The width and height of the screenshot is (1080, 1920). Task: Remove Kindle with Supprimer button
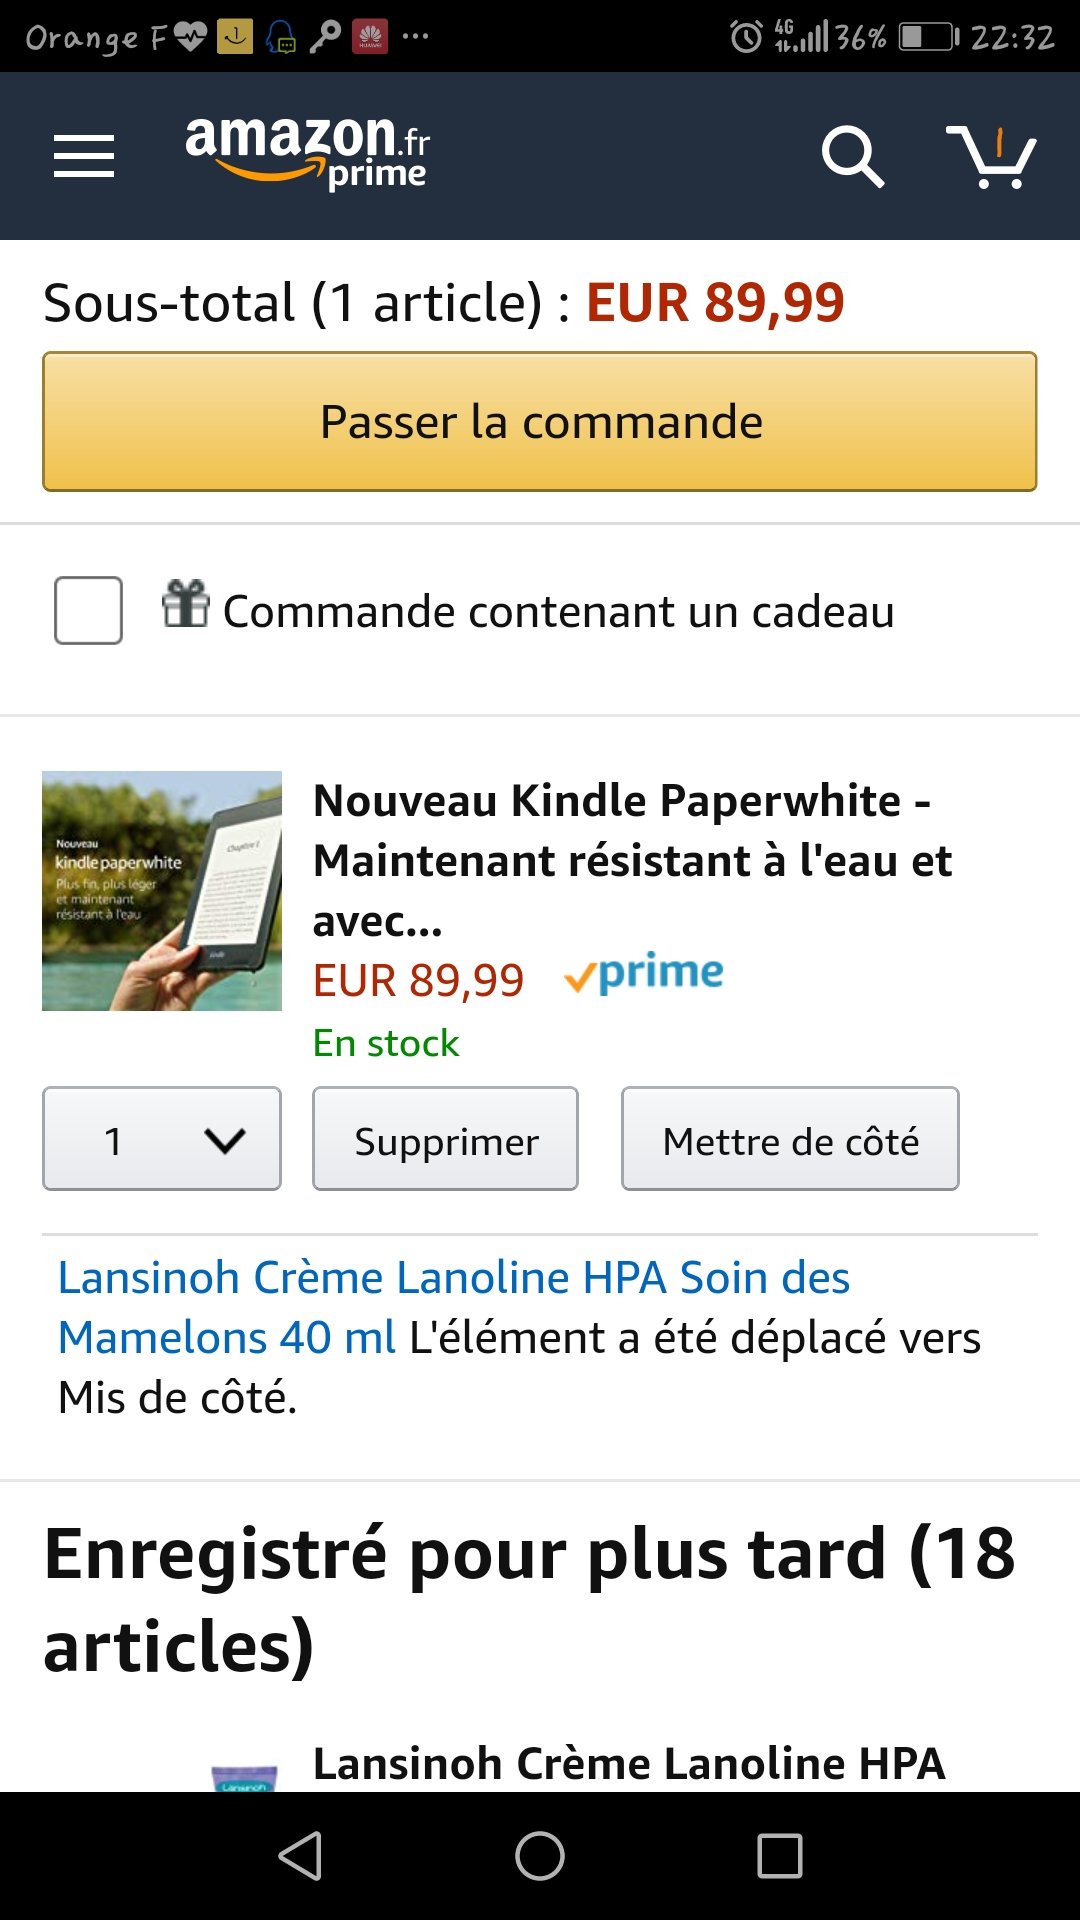pos(446,1139)
